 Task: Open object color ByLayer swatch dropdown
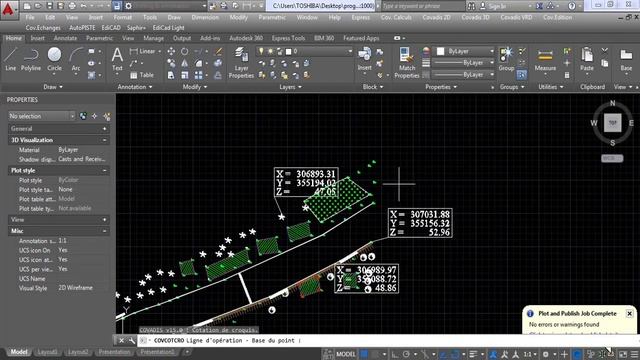[465, 51]
